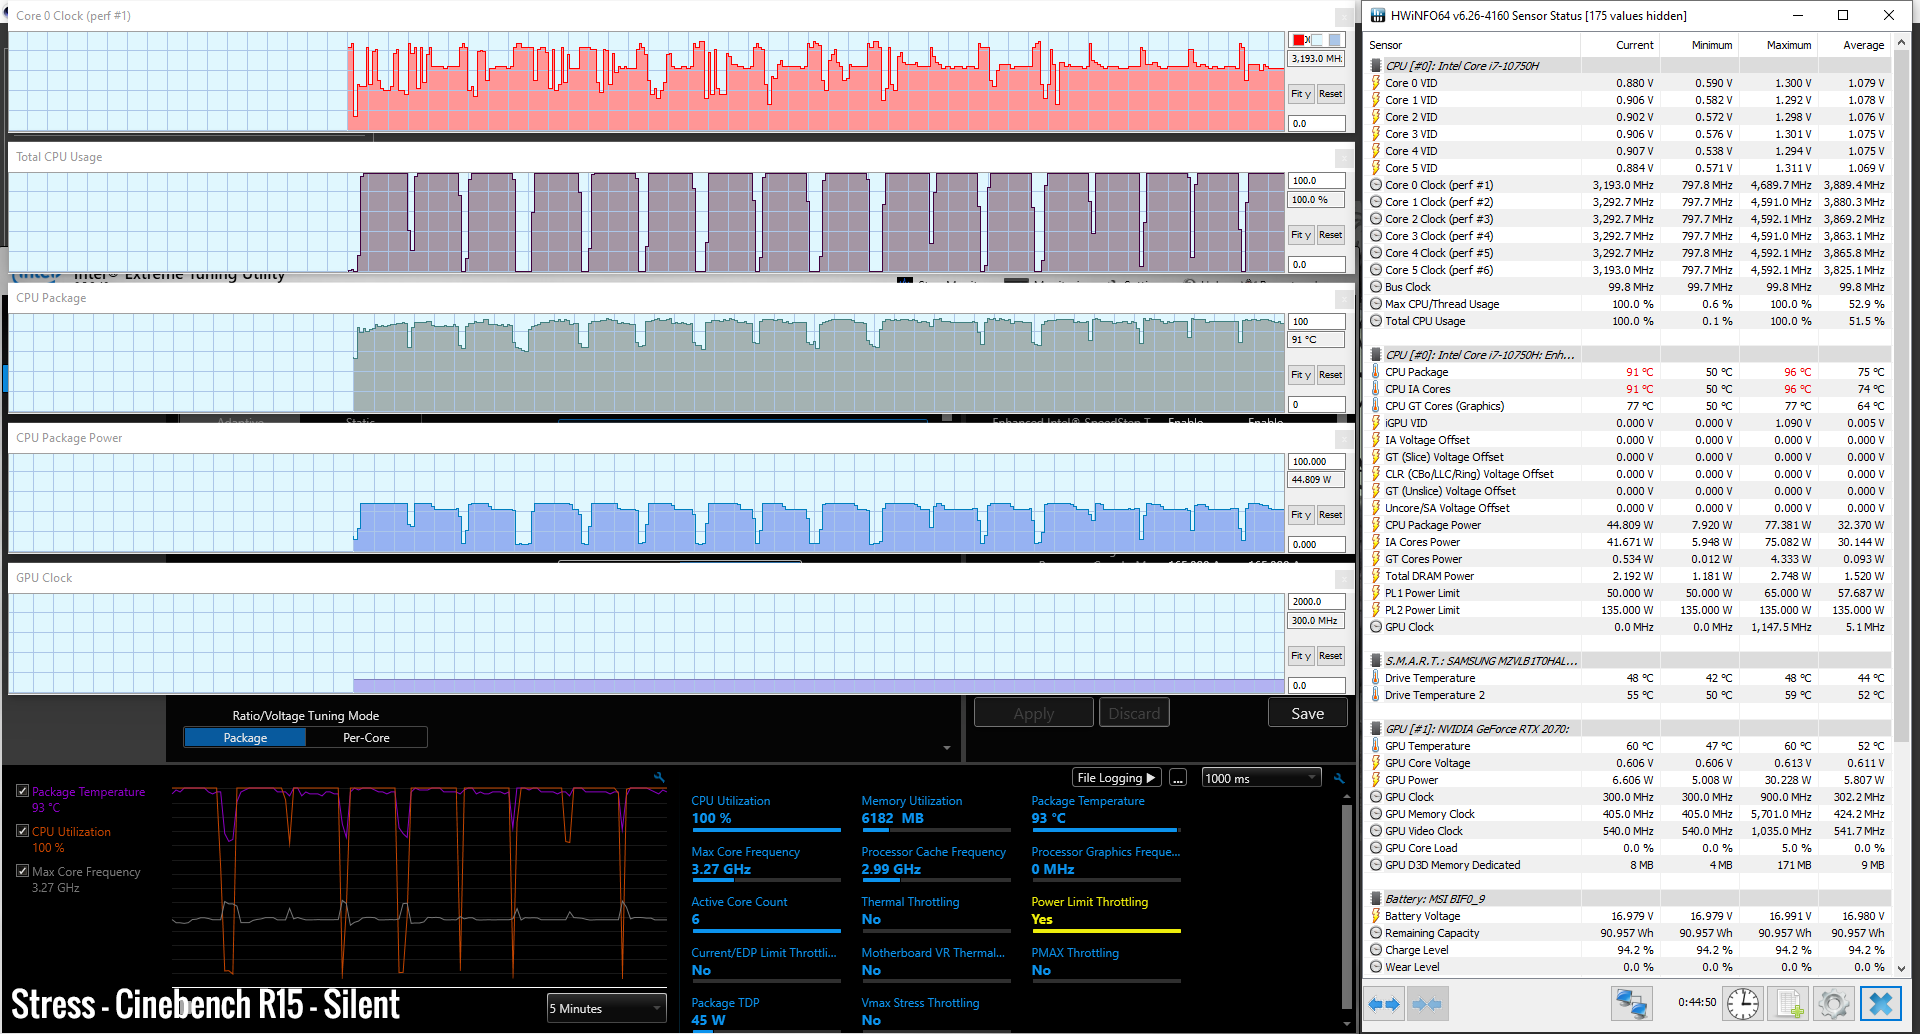
Task: Click the clock reset timer icon in HWiNFO
Action: [x=1743, y=1004]
